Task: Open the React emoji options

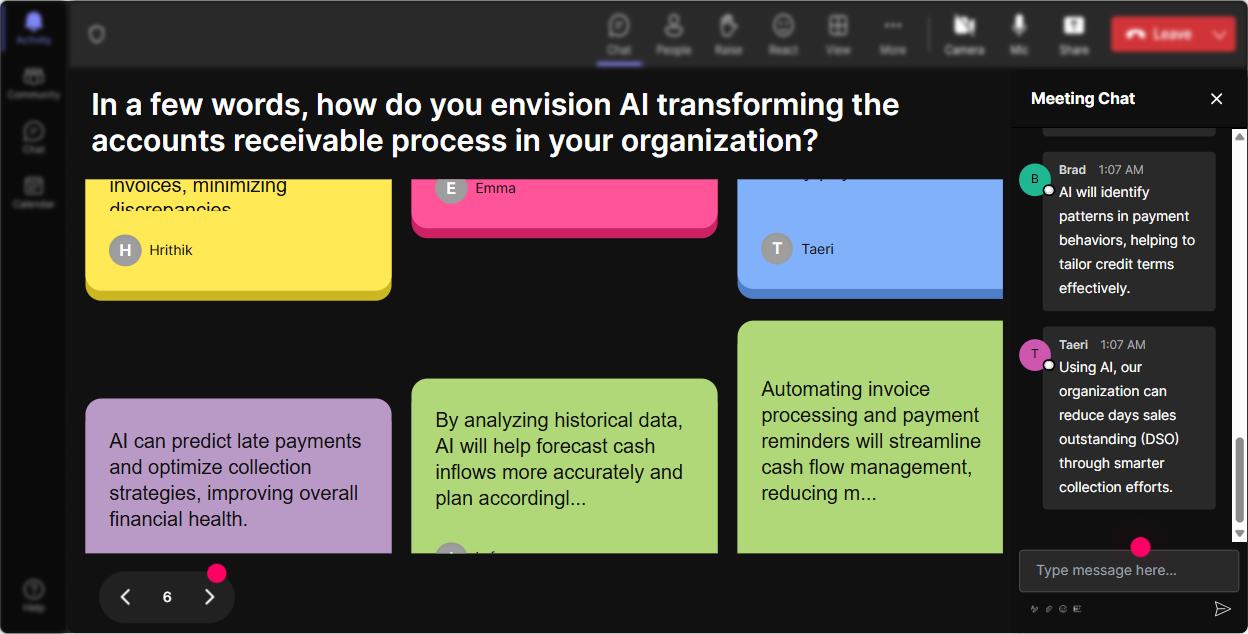Action: coord(783,34)
